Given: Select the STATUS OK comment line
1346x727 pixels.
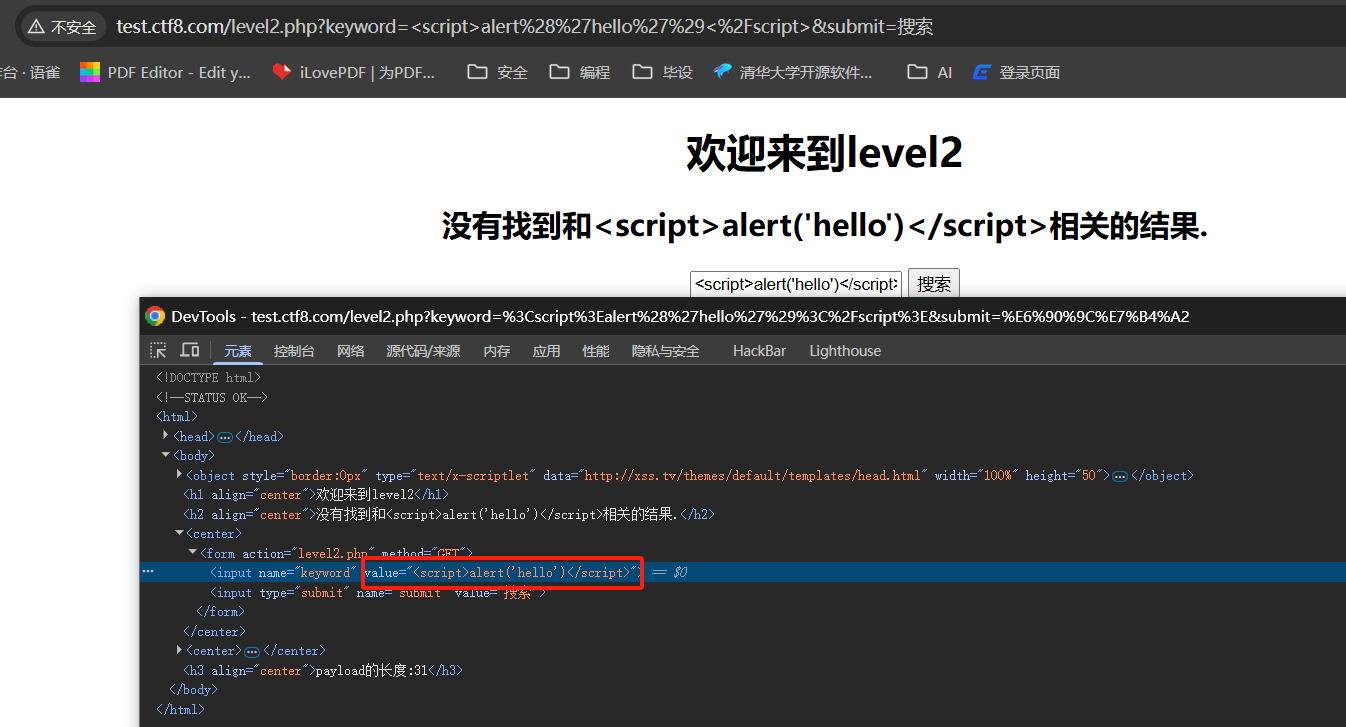Looking at the screenshot, I should pos(212,397).
